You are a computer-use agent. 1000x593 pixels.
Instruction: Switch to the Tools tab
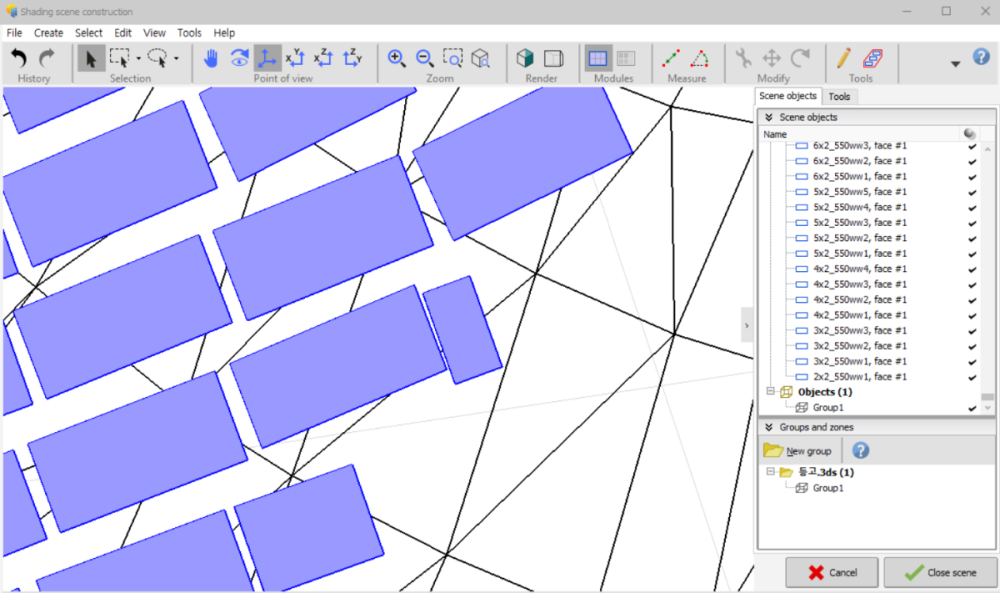pyautogui.click(x=839, y=96)
